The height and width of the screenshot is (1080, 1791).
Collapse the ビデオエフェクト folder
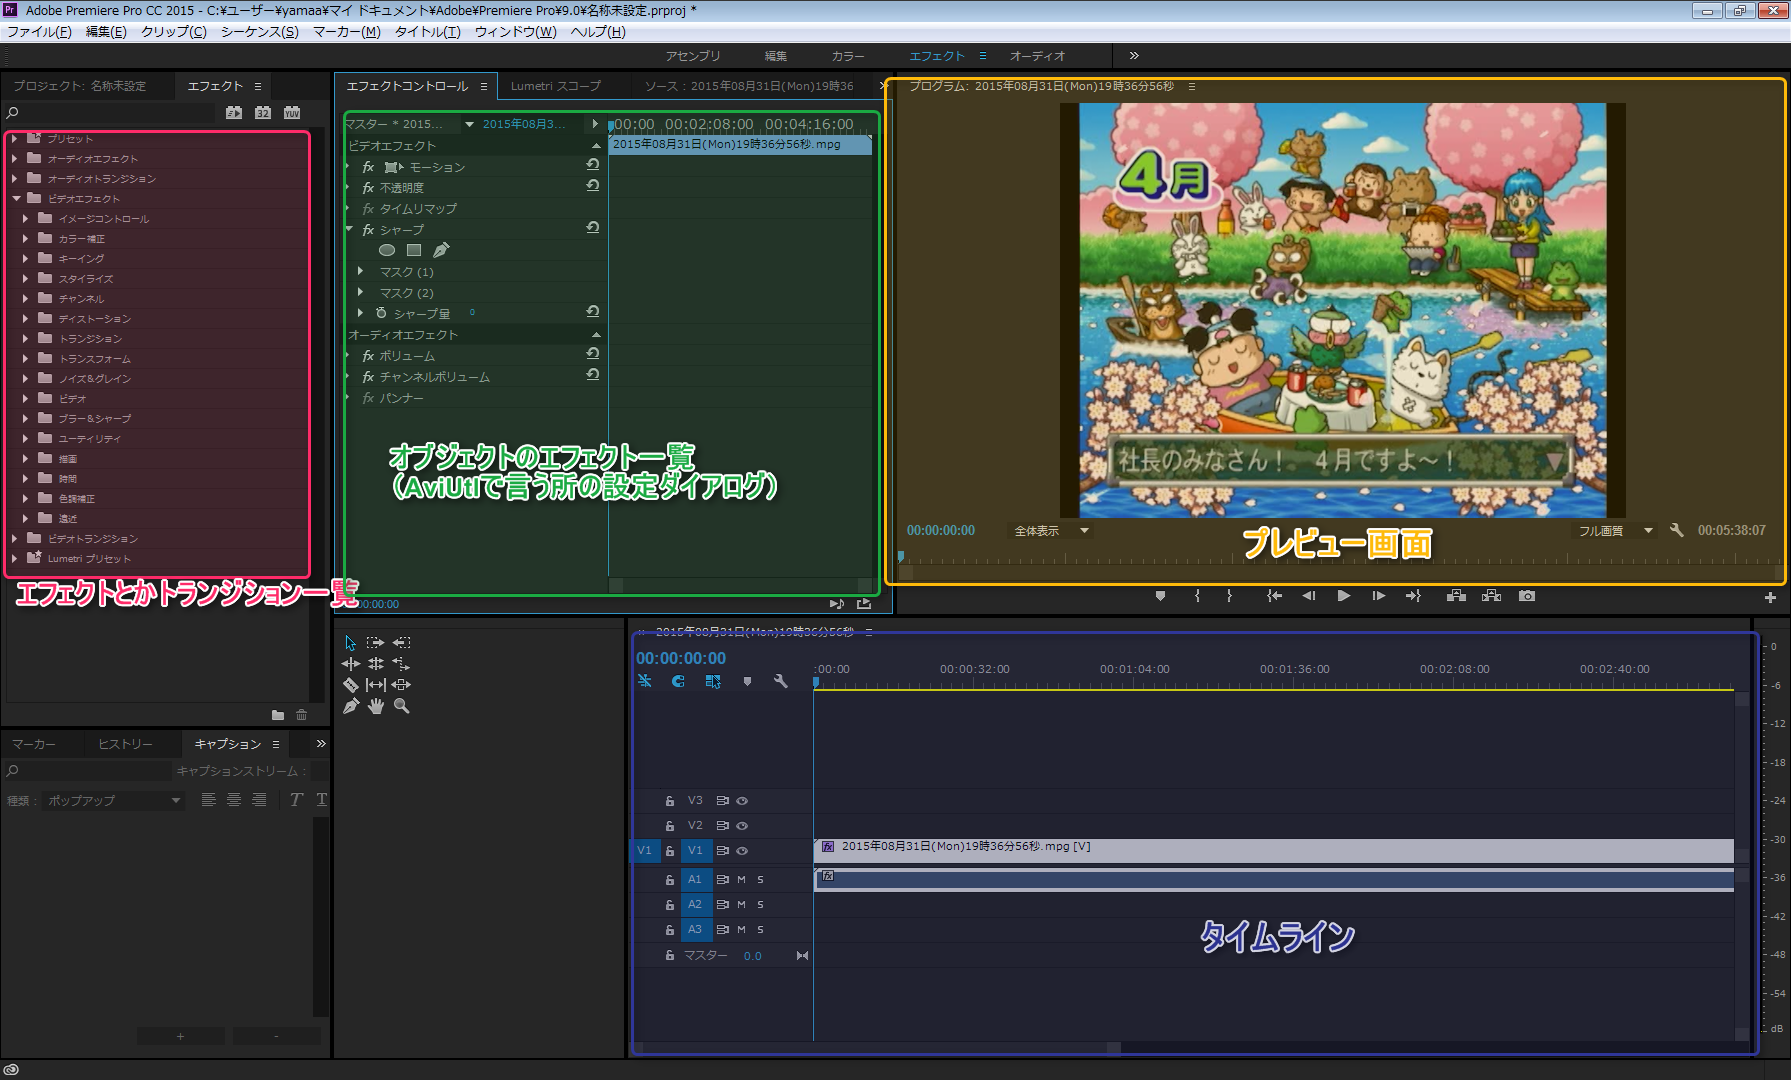coord(16,199)
